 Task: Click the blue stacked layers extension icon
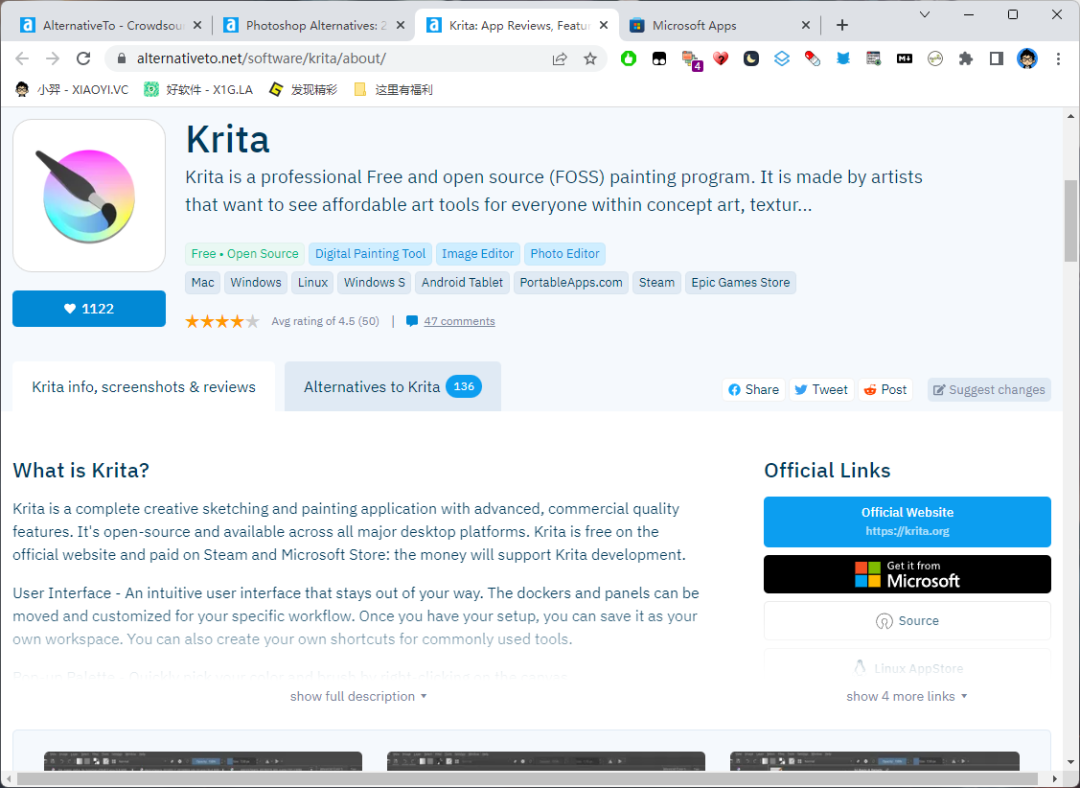coord(782,59)
